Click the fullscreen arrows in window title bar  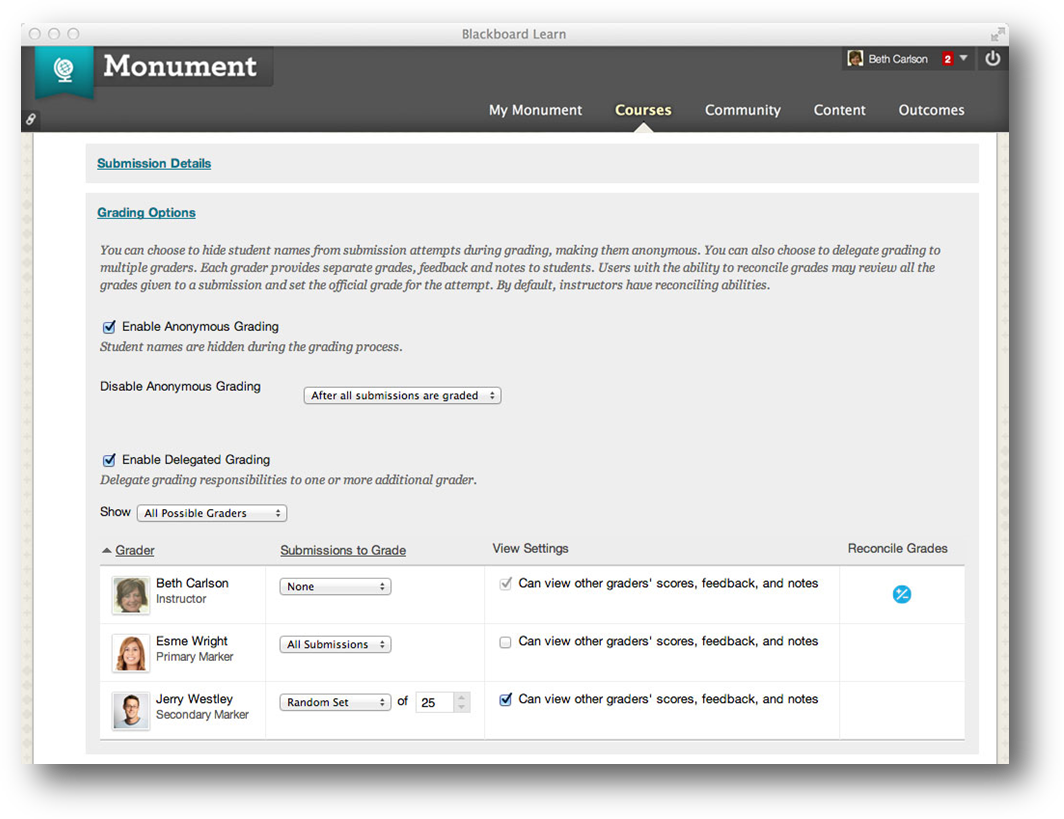point(997,34)
